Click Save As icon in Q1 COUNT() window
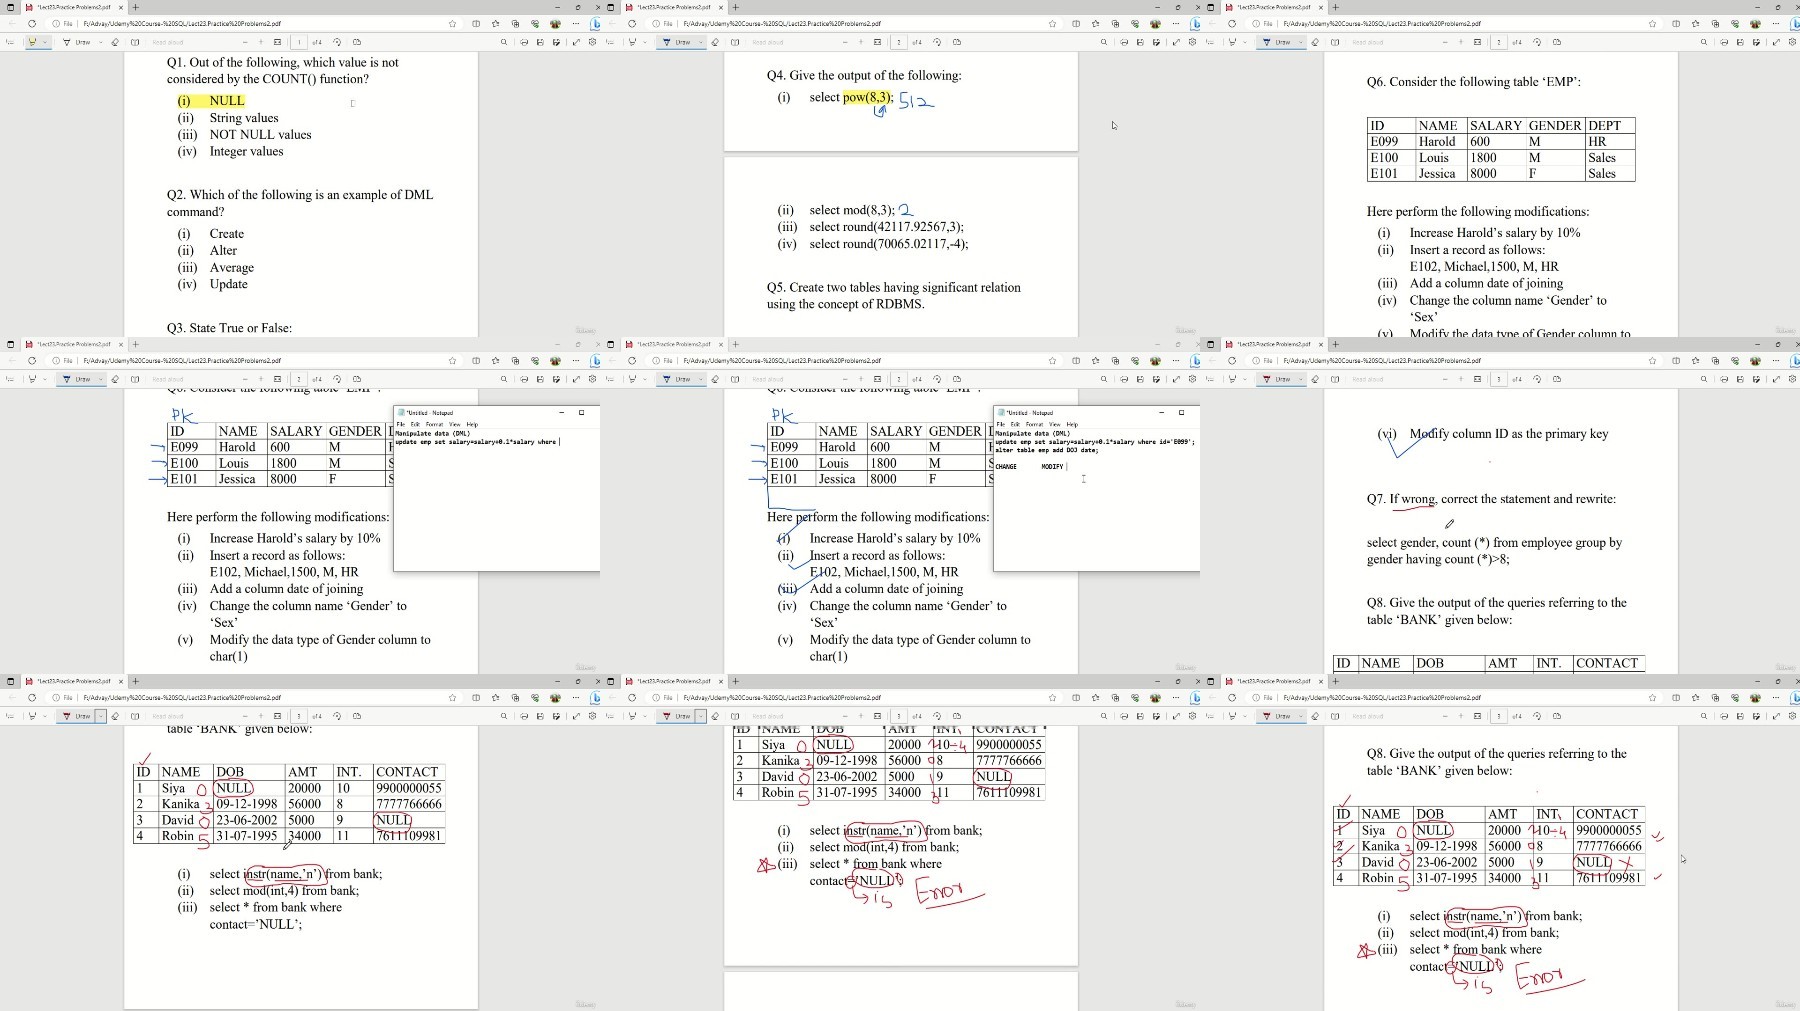The height and width of the screenshot is (1011, 1800). click(x=556, y=42)
